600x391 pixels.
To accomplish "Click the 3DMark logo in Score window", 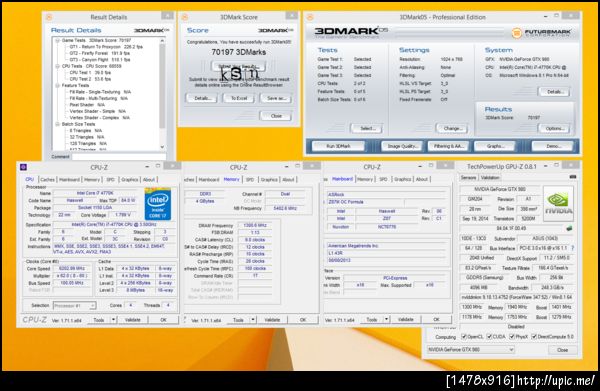I will [x=276, y=30].
